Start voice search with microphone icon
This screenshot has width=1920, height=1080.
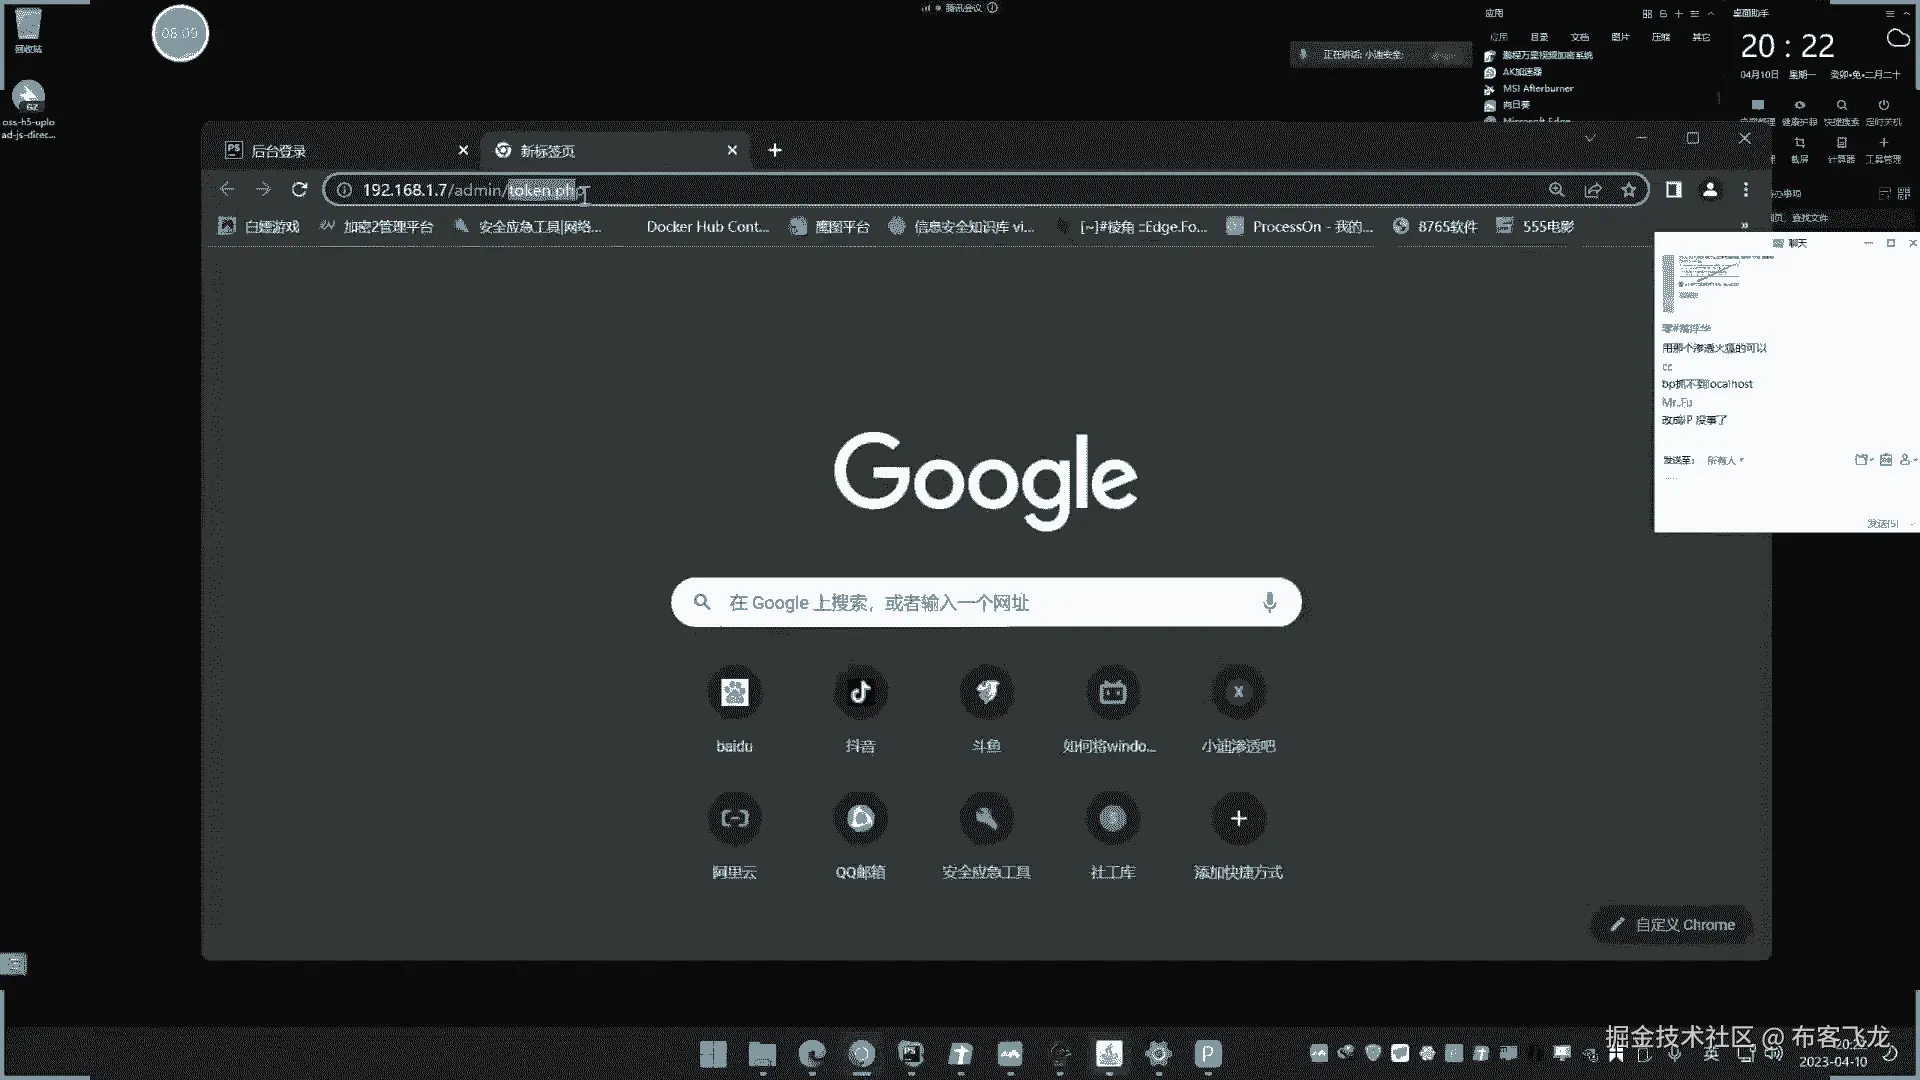click(x=1269, y=603)
